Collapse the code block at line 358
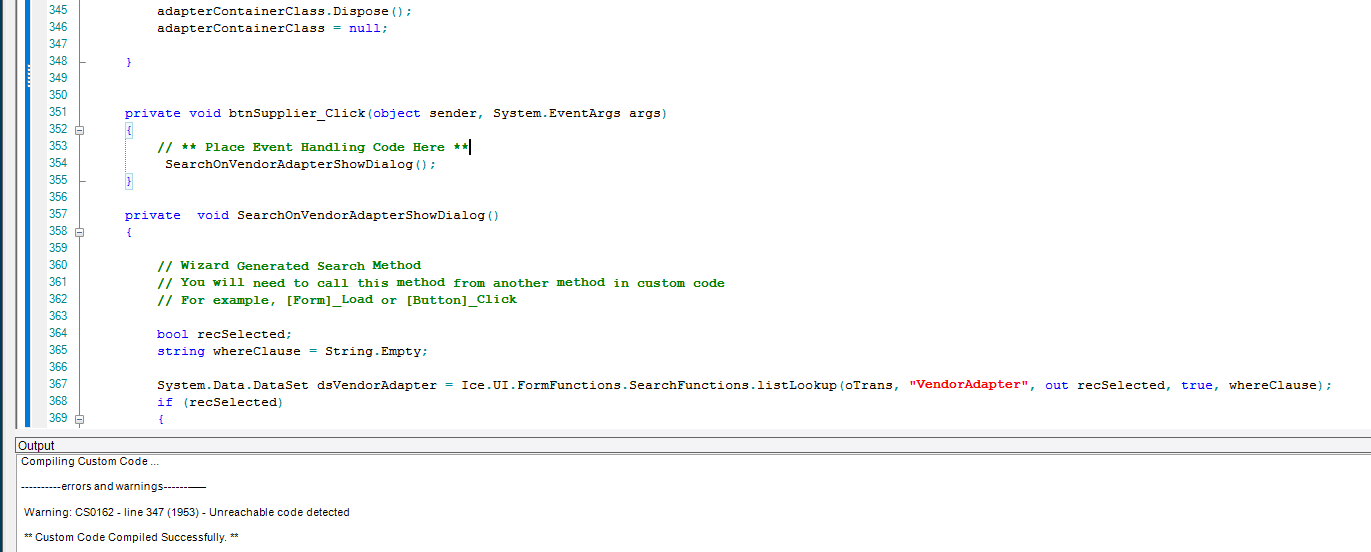Image resolution: width=1371 pixels, height=552 pixels. coord(80,232)
